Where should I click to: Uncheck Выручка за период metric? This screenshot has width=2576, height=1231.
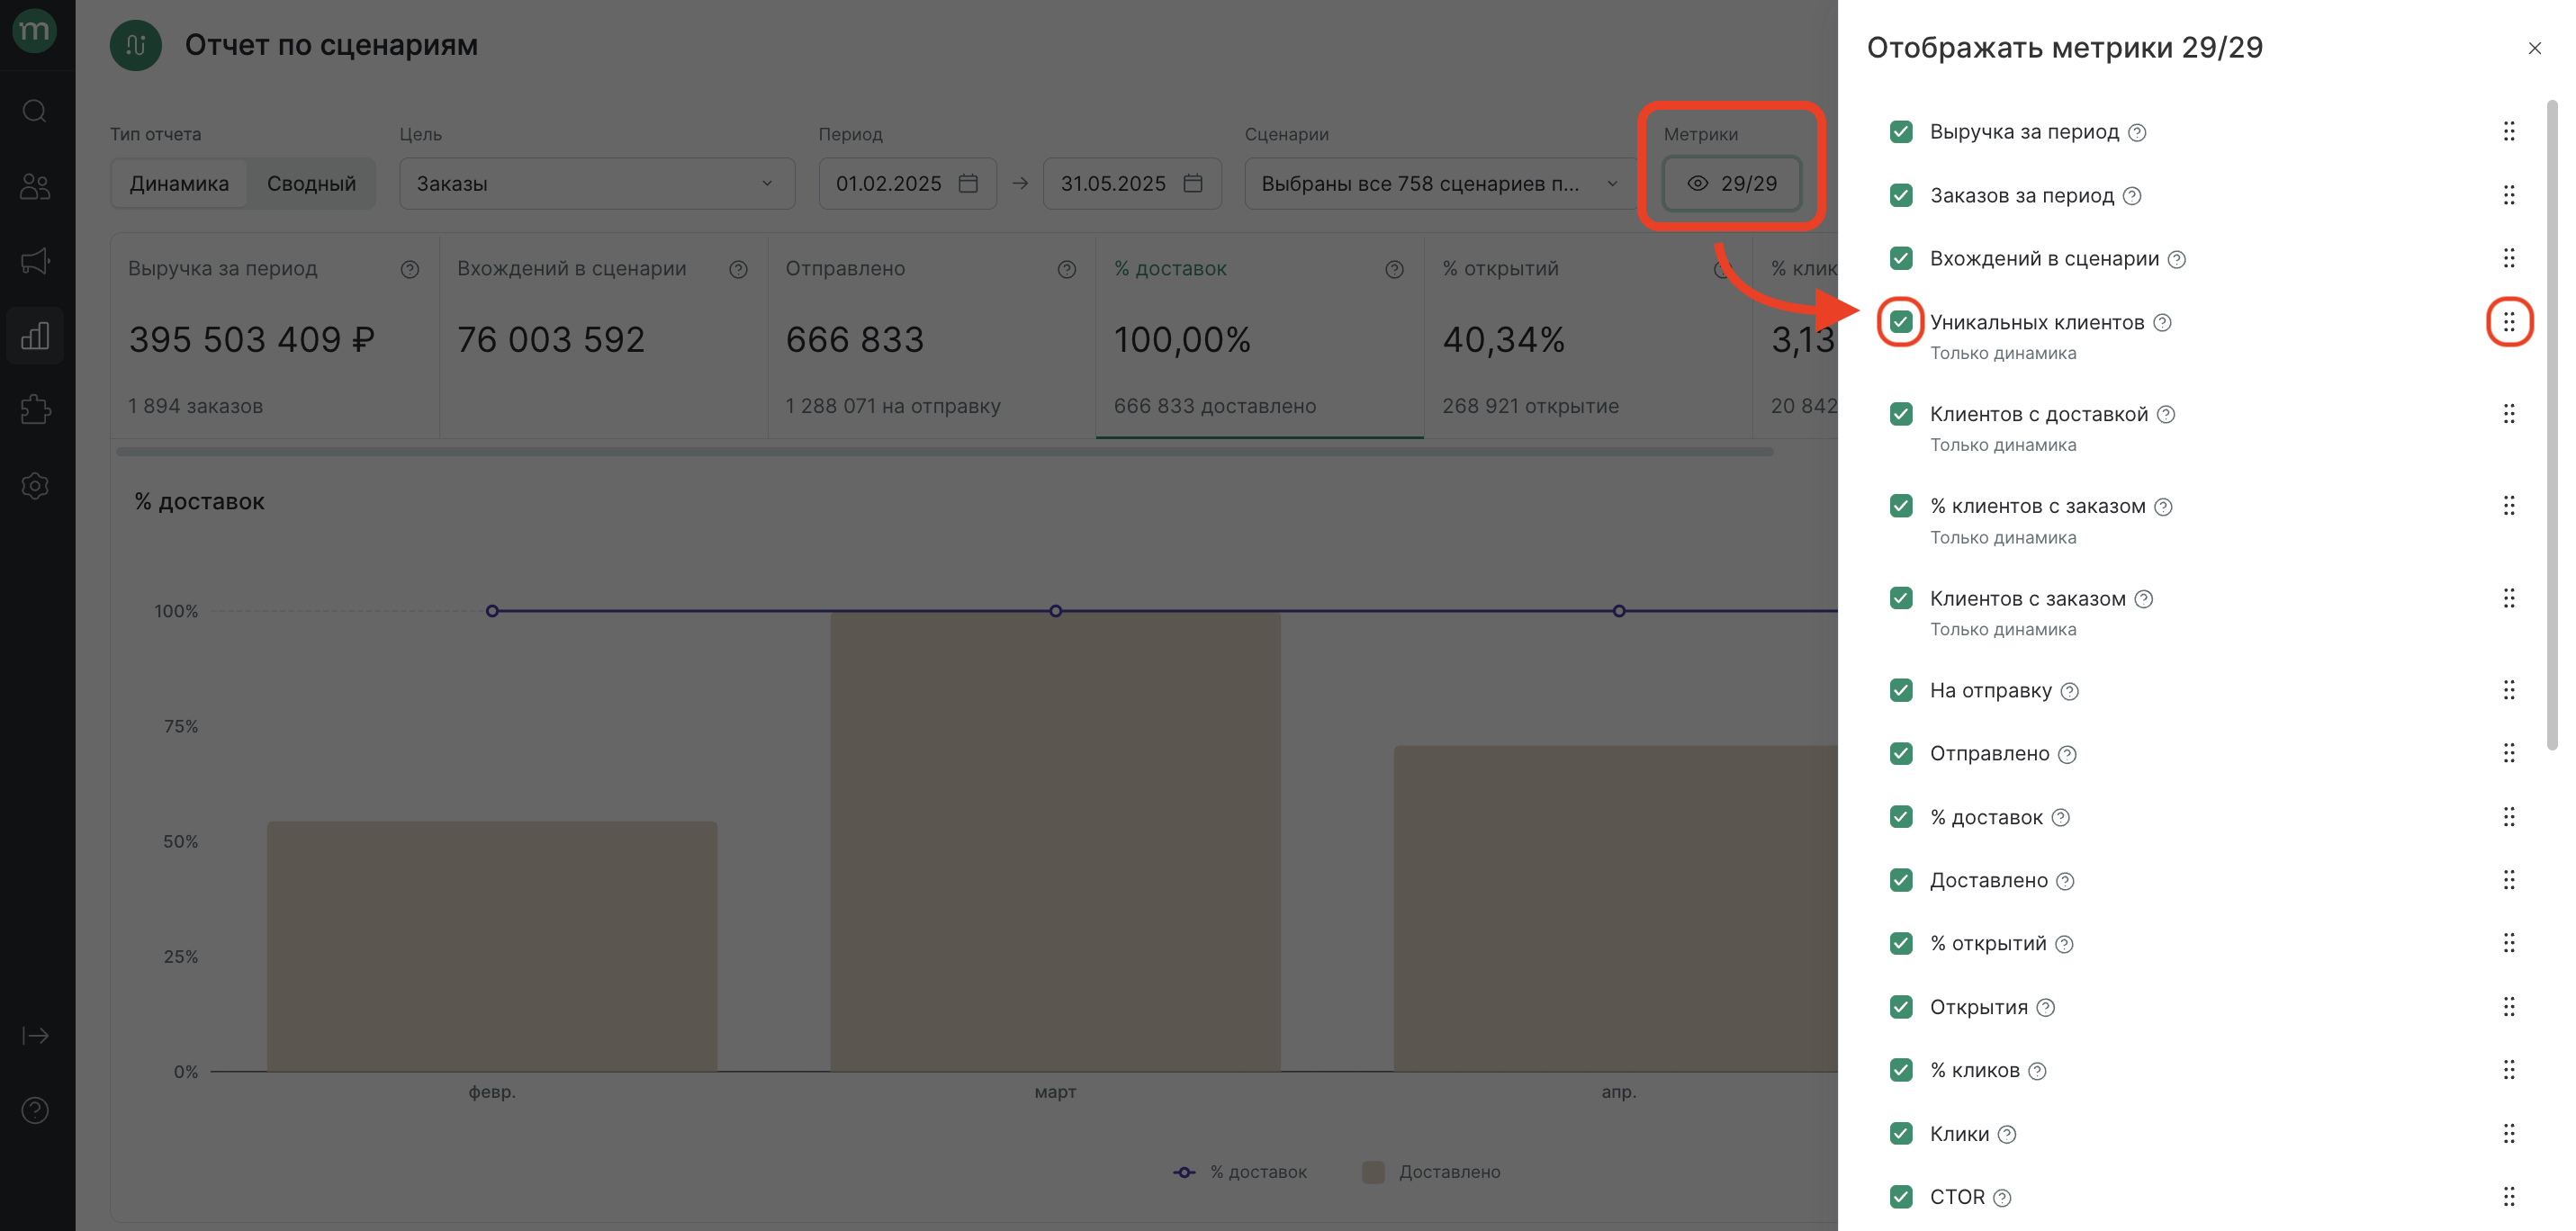(x=1901, y=132)
